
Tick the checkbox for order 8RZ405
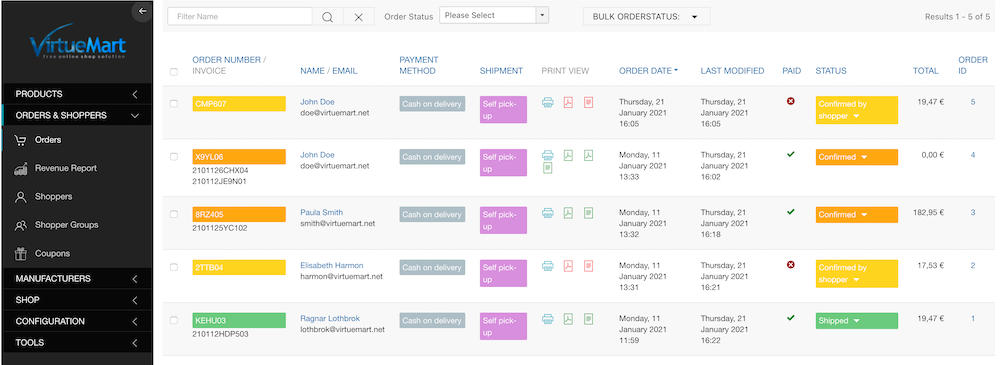pos(173,214)
